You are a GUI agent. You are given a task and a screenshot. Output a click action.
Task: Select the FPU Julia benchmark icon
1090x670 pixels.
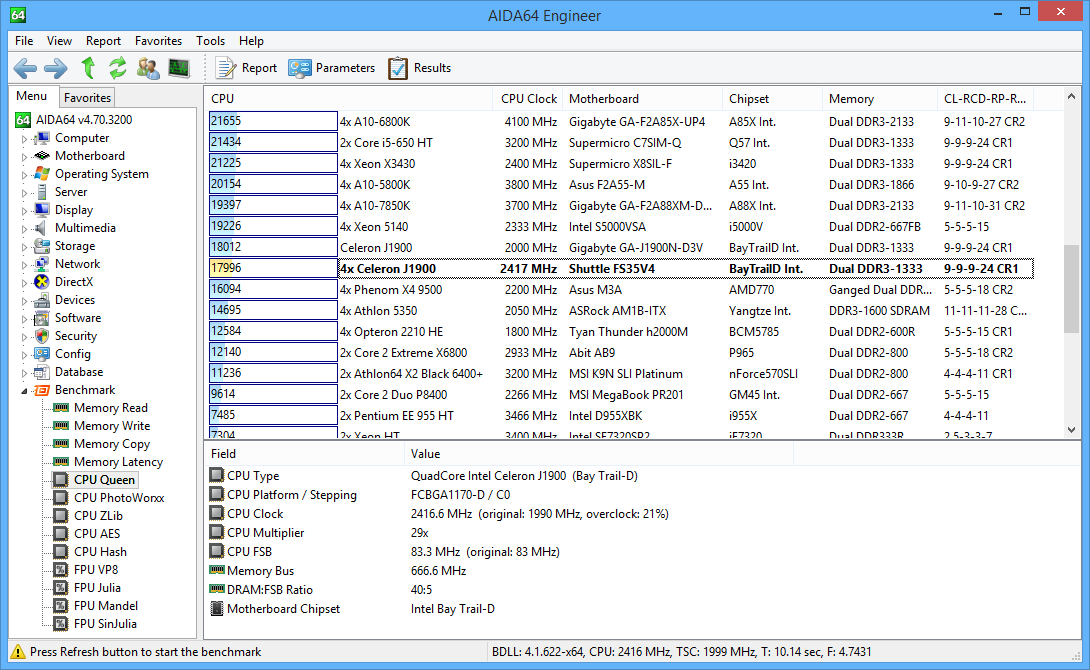click(x=61, y=588)
